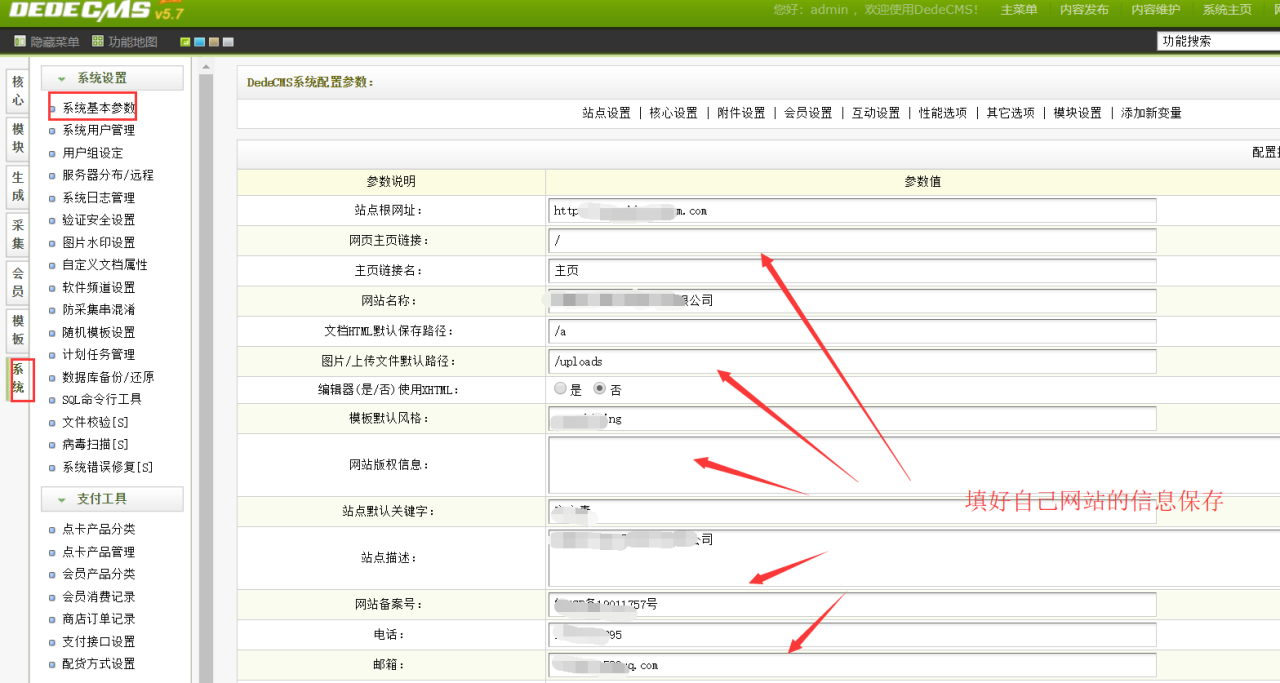Image resolution: width=1280 pixels, height=683 pixels.
Task: Switch to the 会员 side tab
Action: tap(18, 283)
